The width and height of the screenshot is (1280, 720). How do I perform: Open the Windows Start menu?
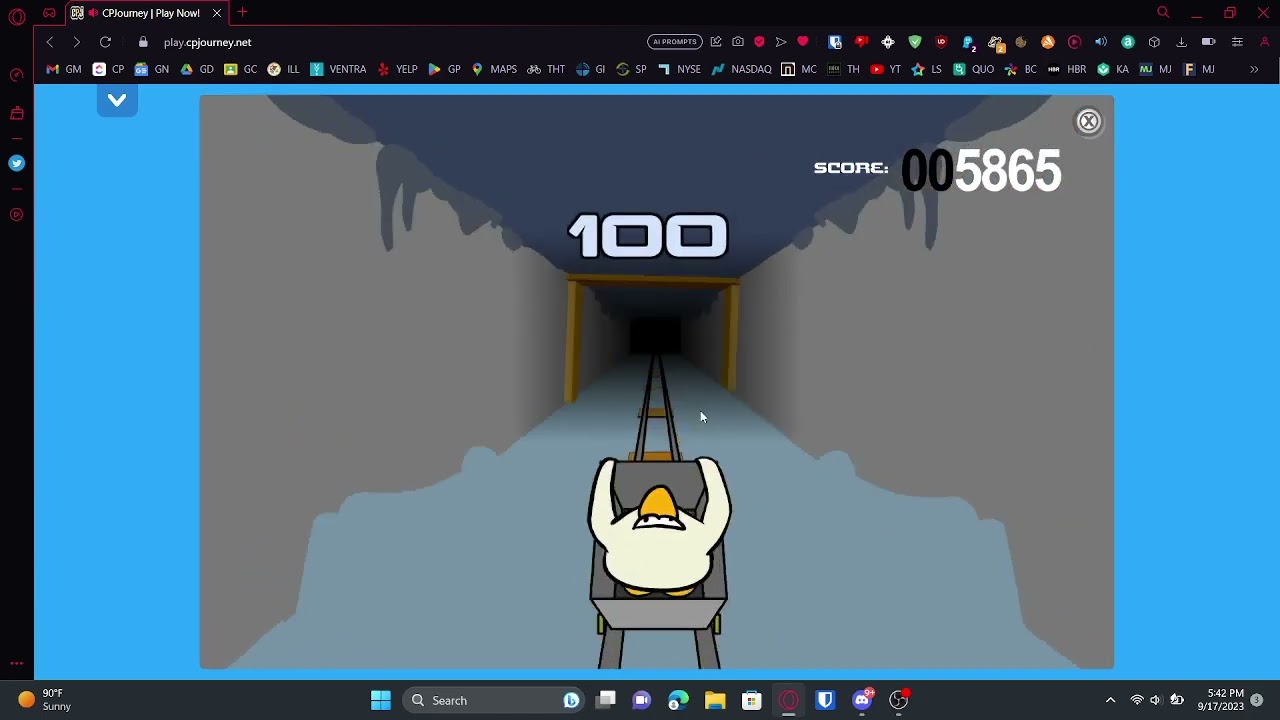click(x=381, y=700)
